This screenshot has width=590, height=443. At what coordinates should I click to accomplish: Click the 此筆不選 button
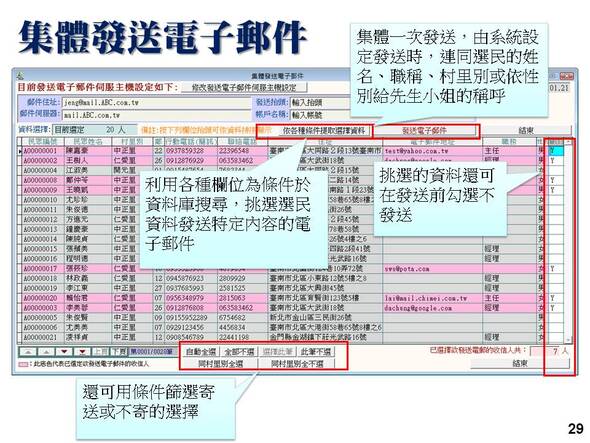point(316,352)
